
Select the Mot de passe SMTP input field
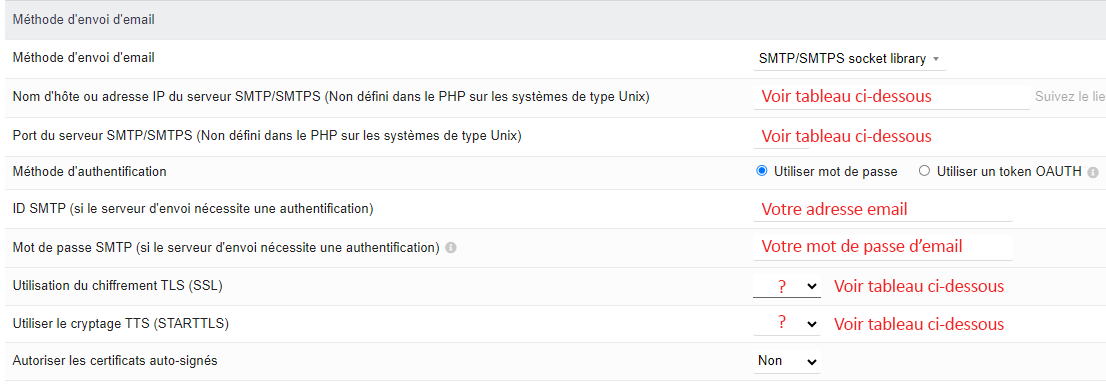pos(882,247)
